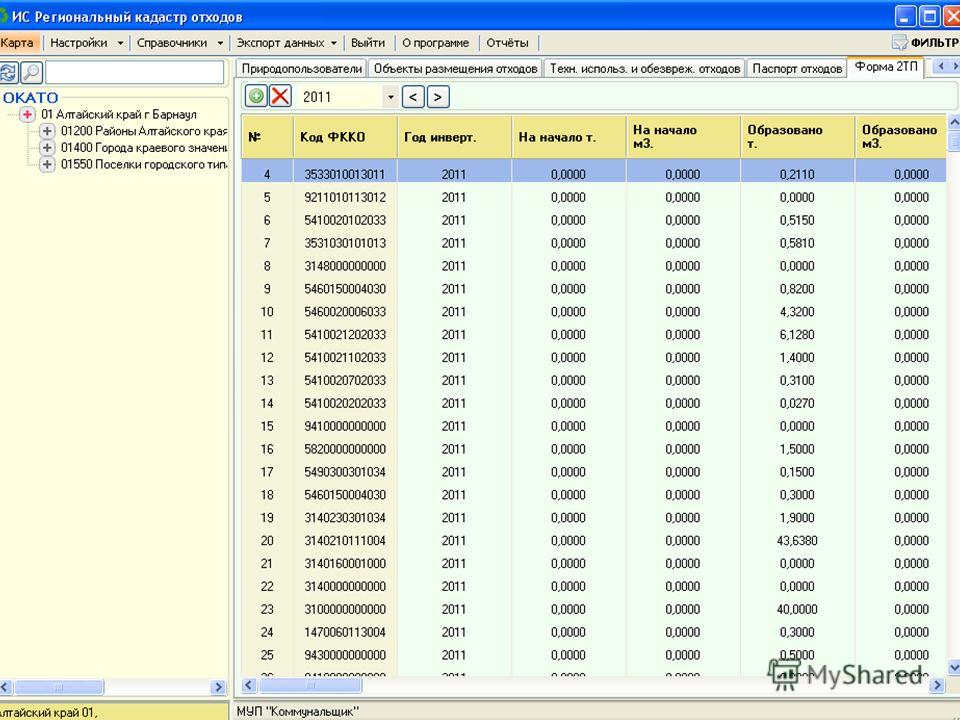Screen dimensions: 960x720
Task: Click the № column header
Action: point(267,137)
